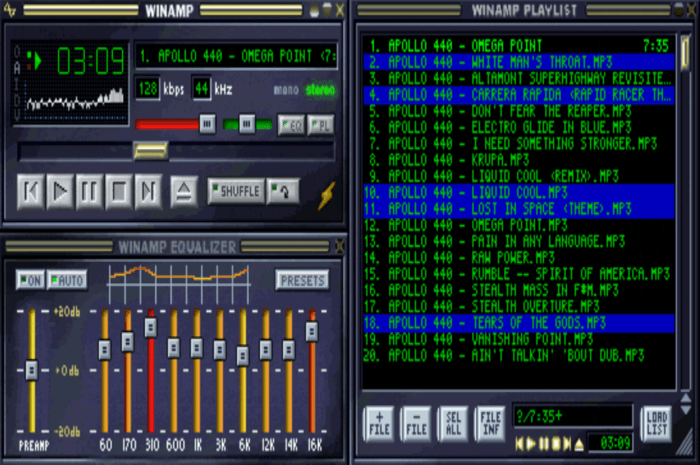Click the playlist mini stop button
The height and width of the screenshot is (465, 700).
[x=556, y=444]
